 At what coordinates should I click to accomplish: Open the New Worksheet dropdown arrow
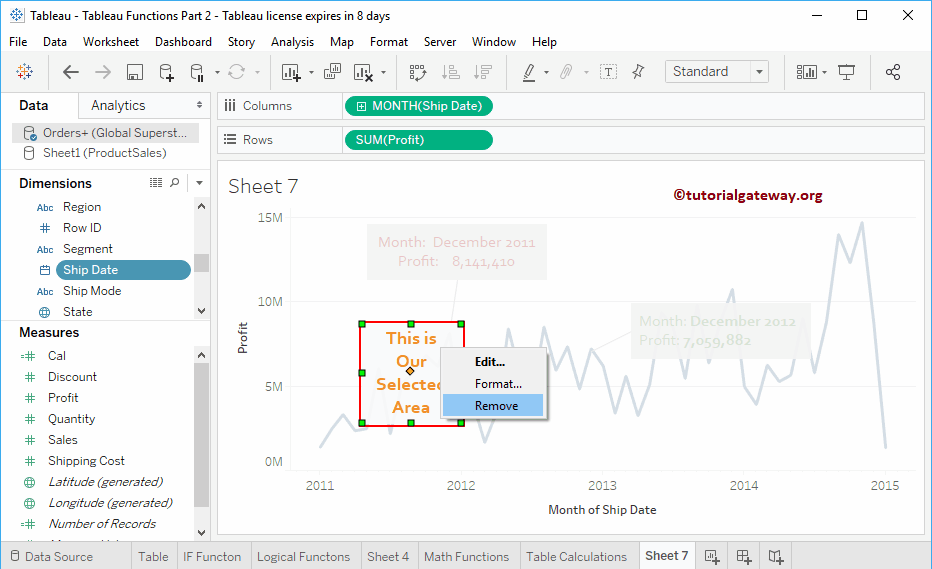(311, 73)
